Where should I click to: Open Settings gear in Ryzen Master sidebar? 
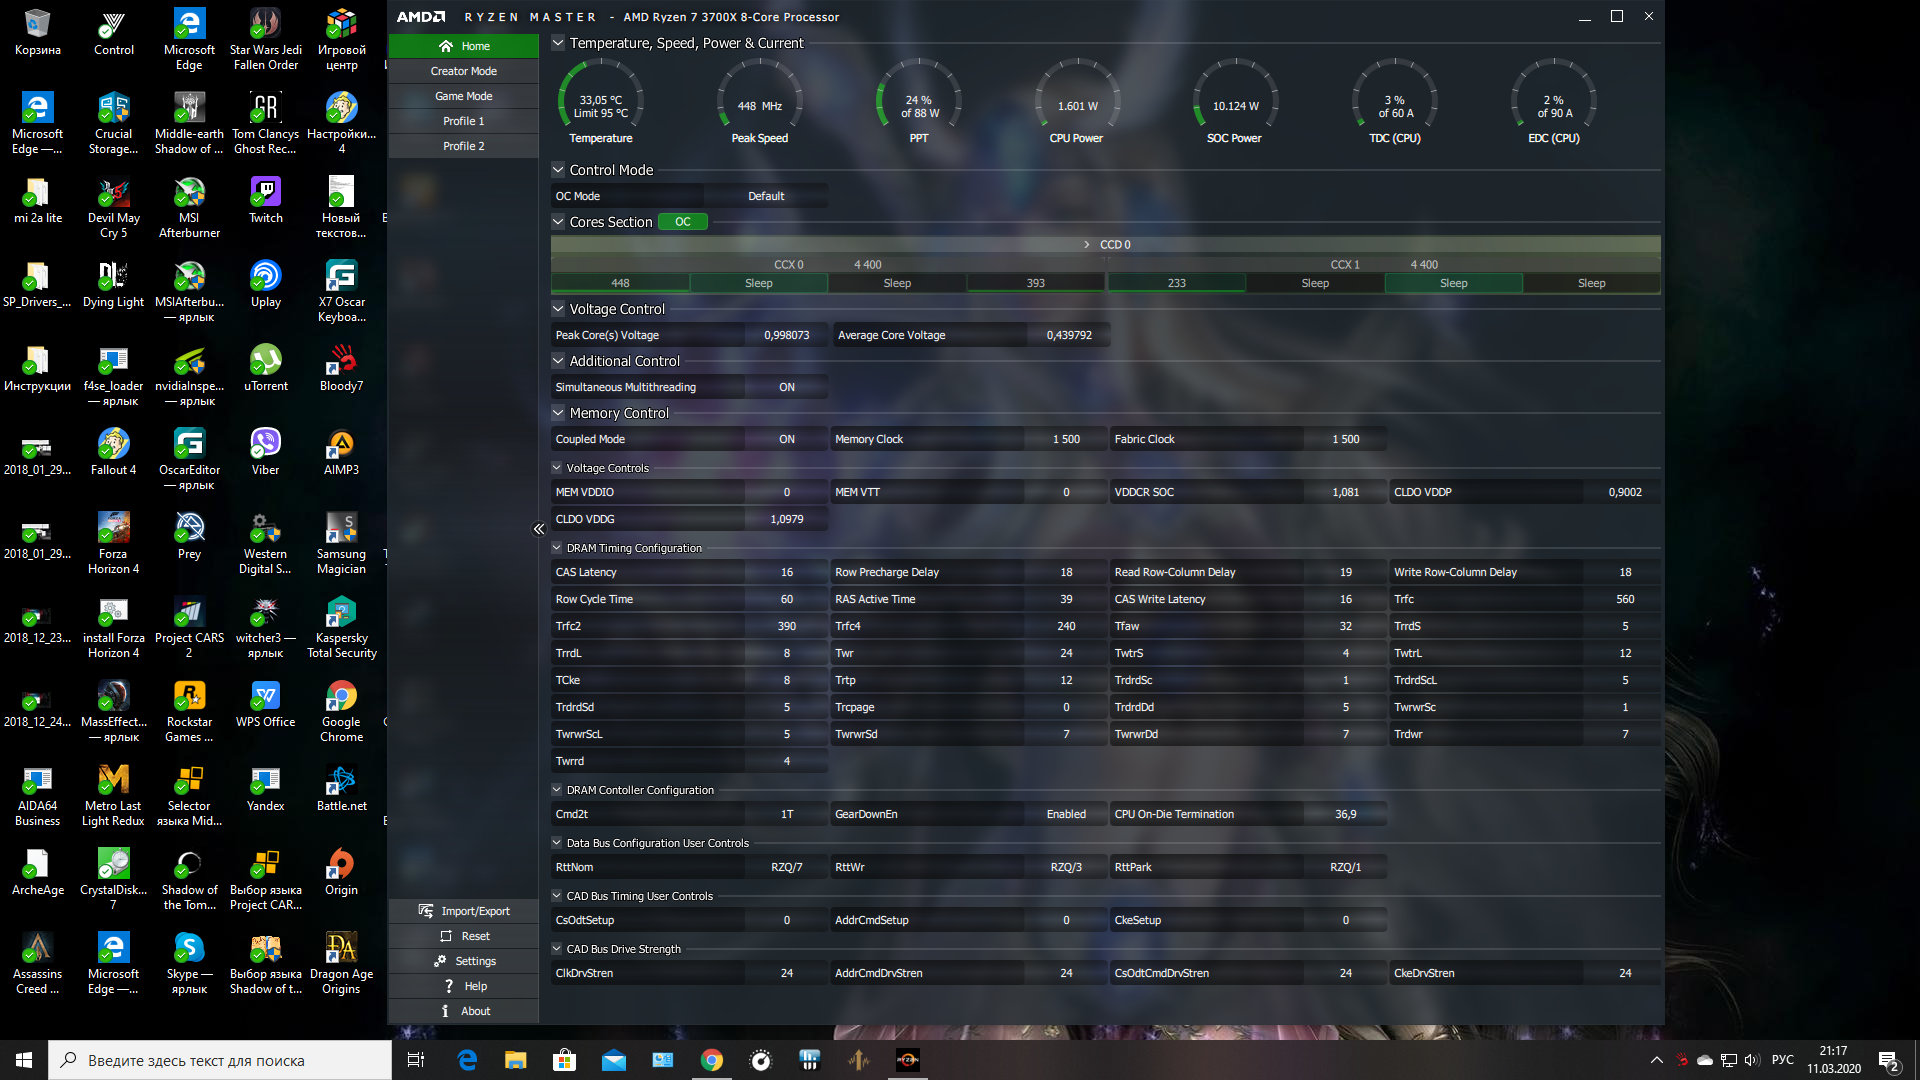[x=440, y=961]
